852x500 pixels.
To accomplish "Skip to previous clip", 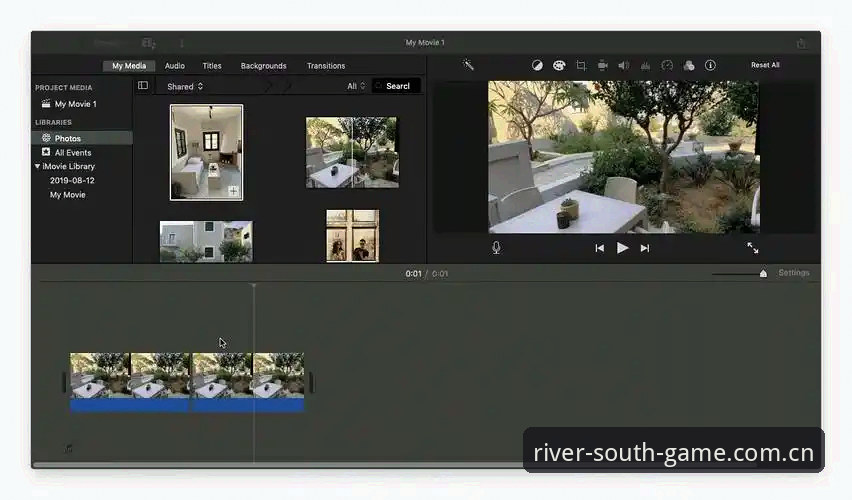I will tap(599, 248).
